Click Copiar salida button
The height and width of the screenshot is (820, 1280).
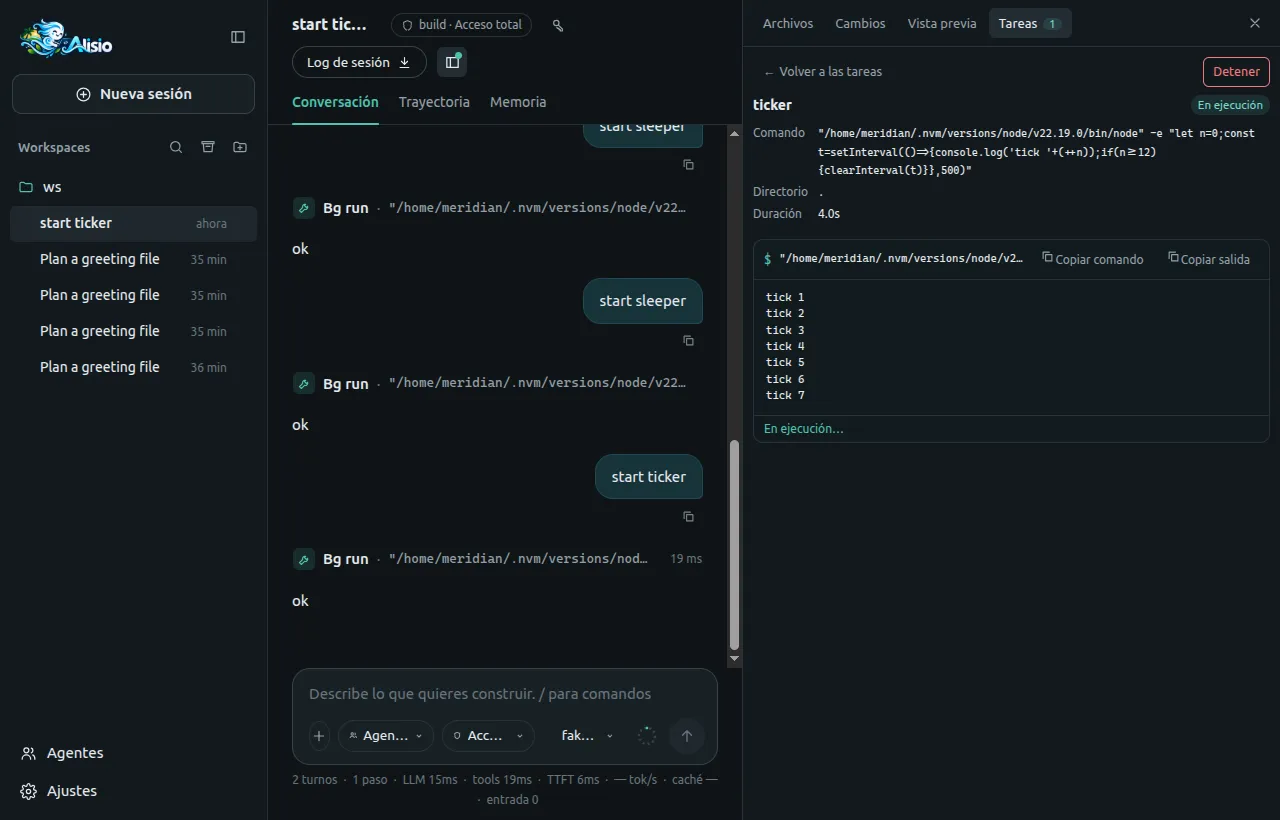click(x=1209, y=258)
